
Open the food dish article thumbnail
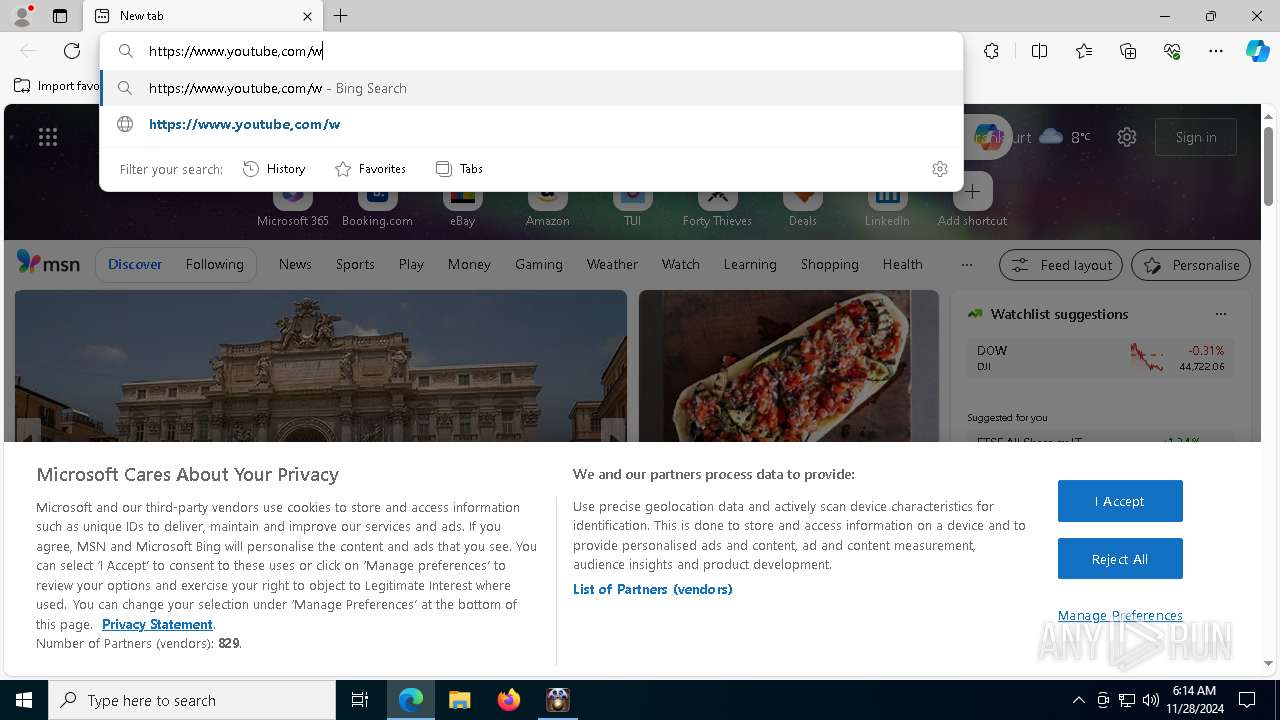click(x=789, y=366)
